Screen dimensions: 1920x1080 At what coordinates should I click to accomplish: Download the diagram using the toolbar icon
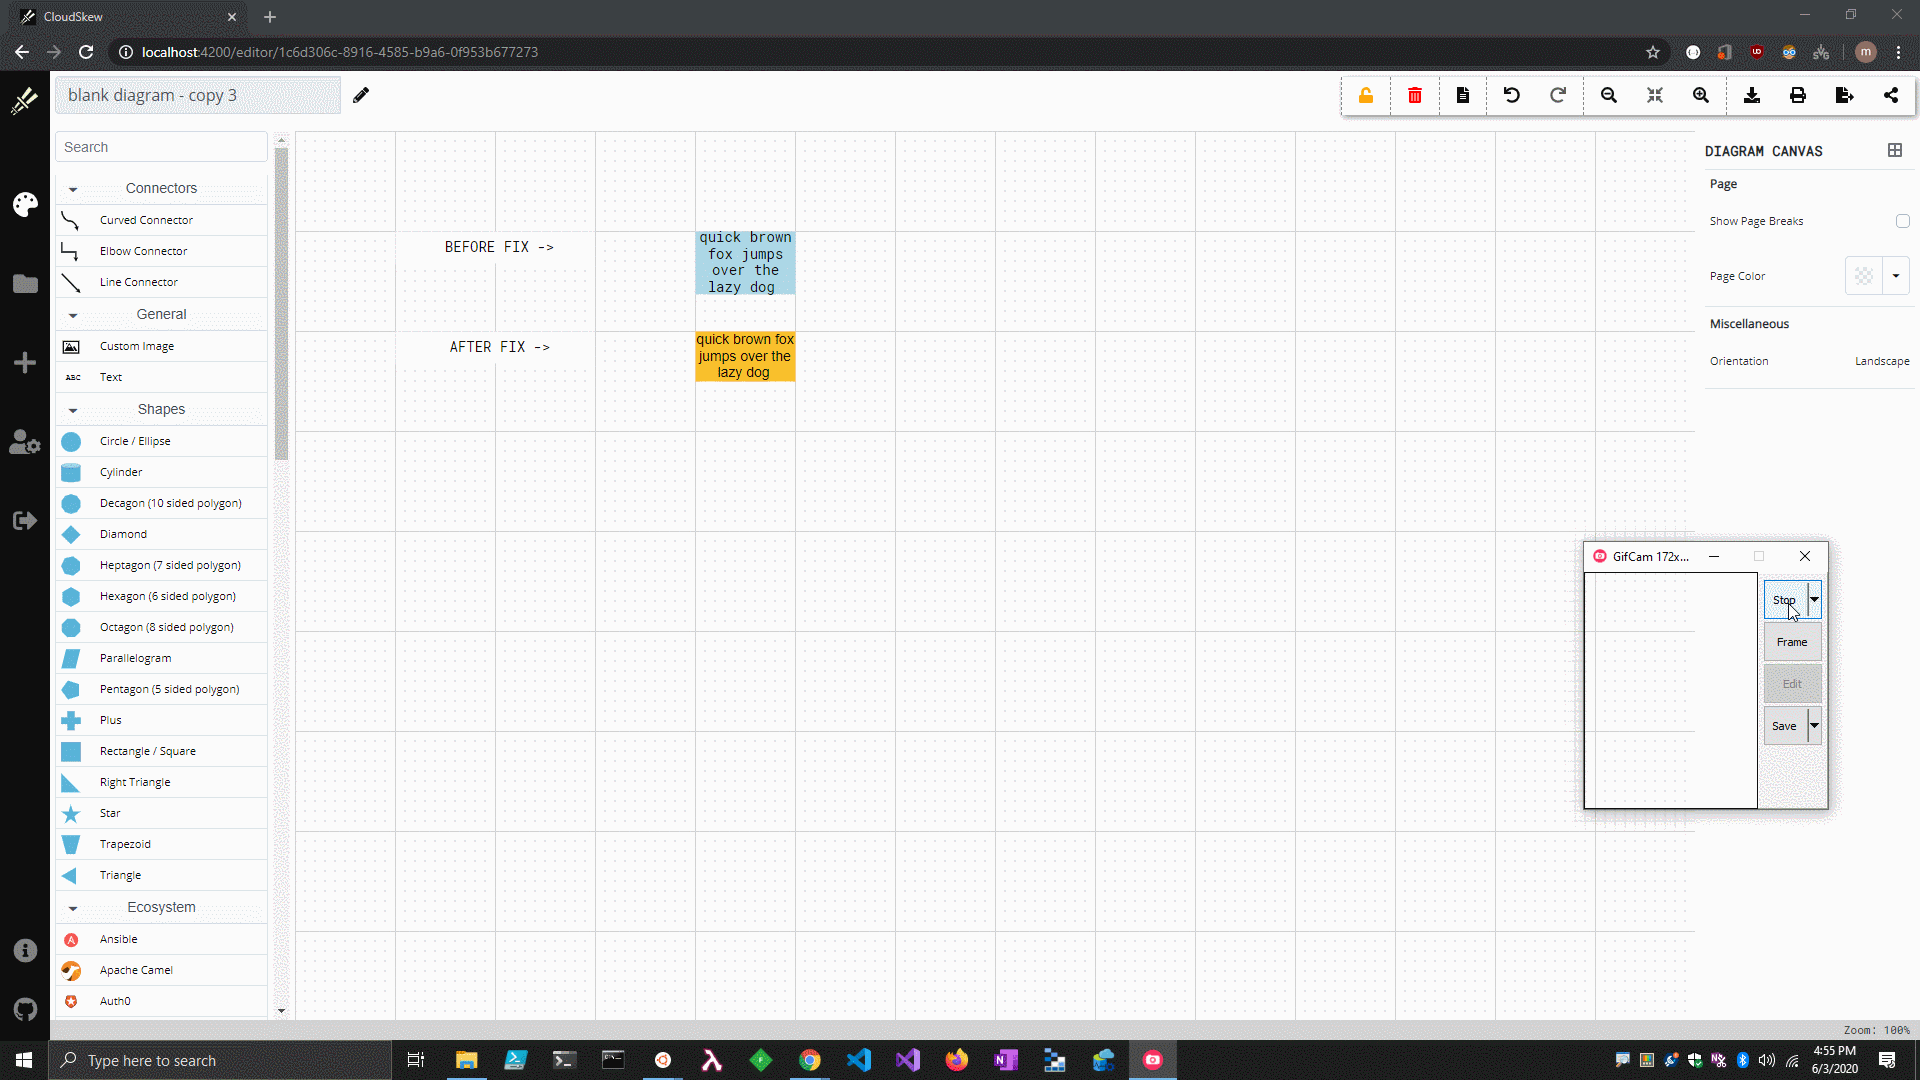click(x=1752, y=95)
